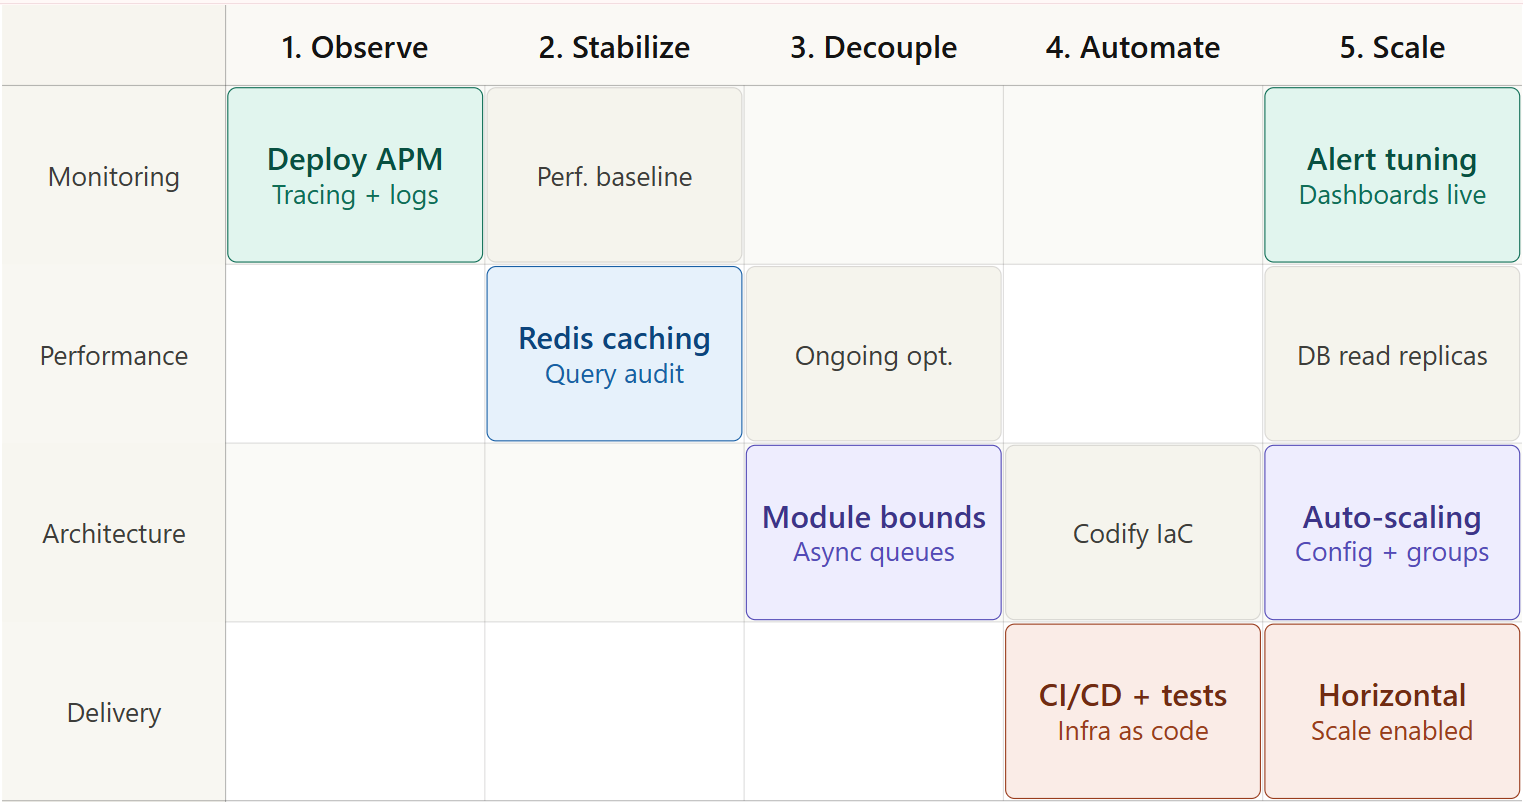Click the Monitoring row label
The height and width of the screenshot is (802, 1523).
(x=114, y=176)
